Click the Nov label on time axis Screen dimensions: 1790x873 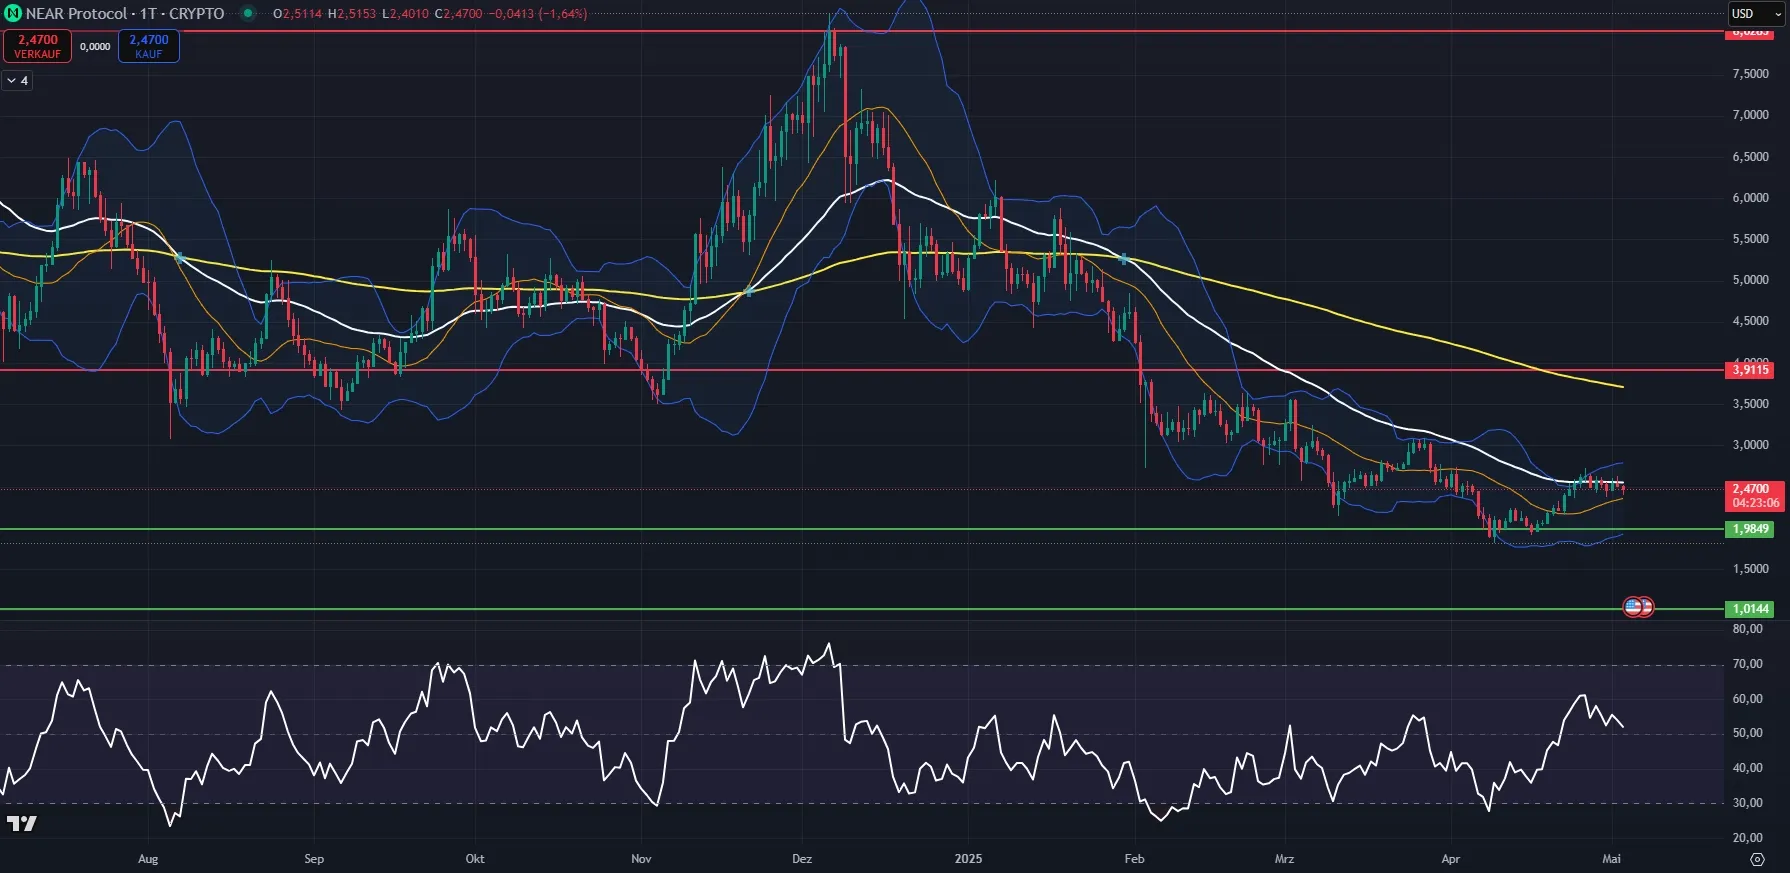641,859
